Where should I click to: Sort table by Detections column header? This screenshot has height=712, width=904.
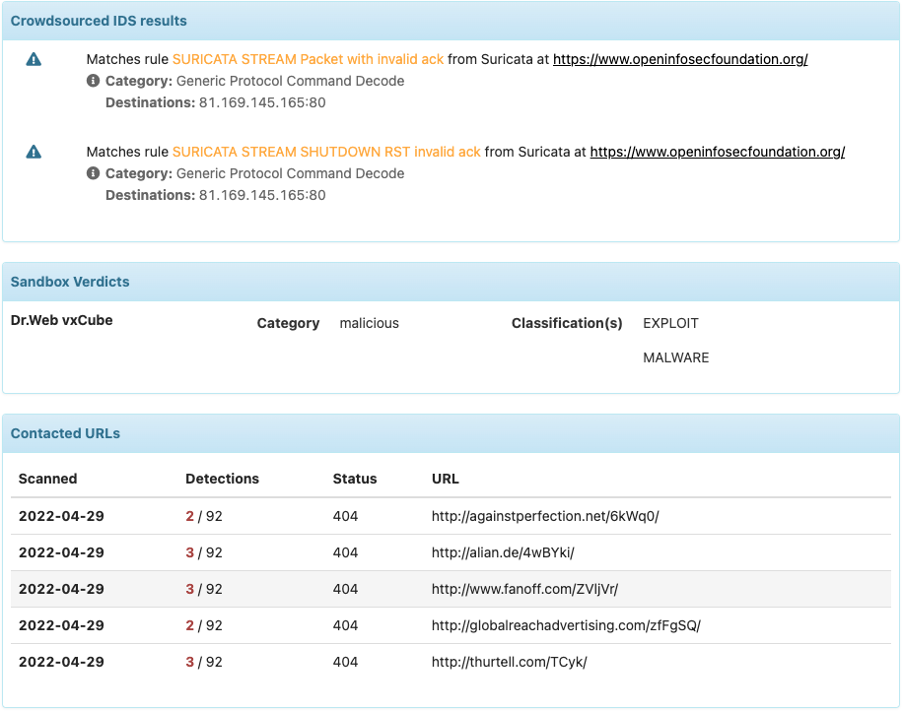(222, 479)
